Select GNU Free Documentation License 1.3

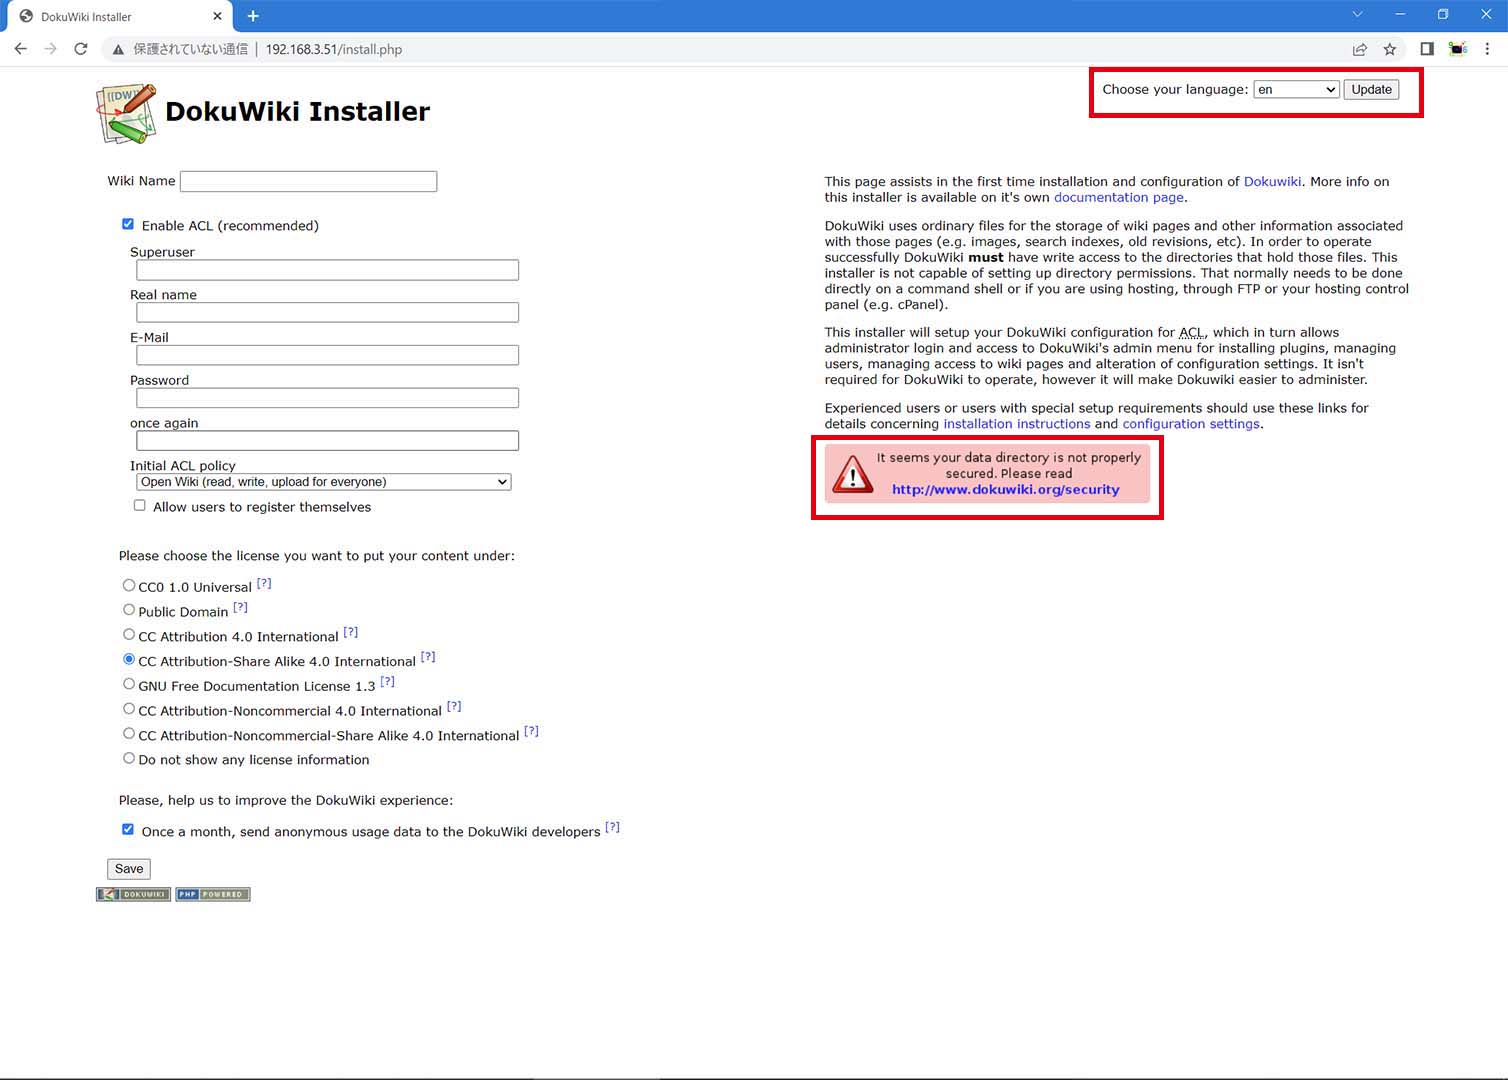(129, 684)
